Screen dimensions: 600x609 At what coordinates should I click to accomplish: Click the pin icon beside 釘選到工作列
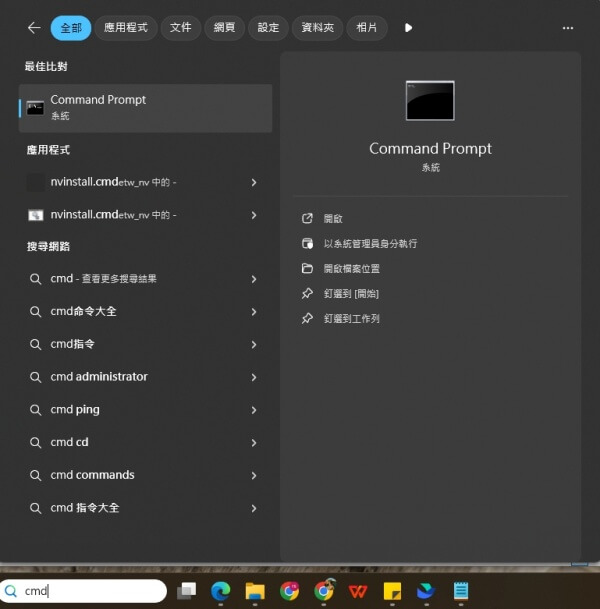[307, 318]
